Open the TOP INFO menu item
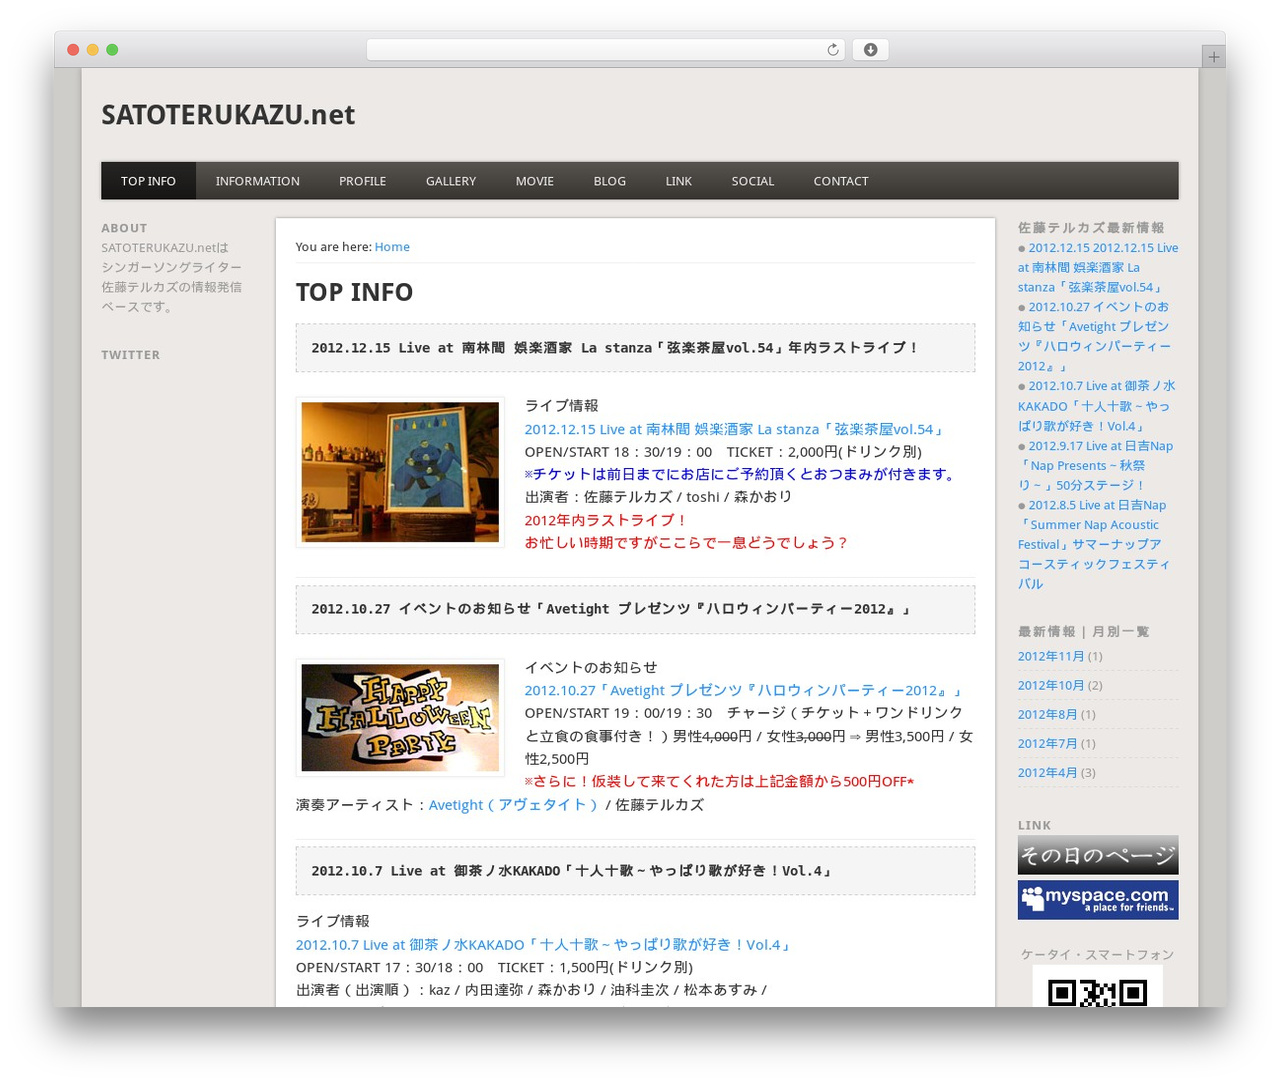The width and height of the screenshot is (1280, 1084). click(x=148, y=181)
